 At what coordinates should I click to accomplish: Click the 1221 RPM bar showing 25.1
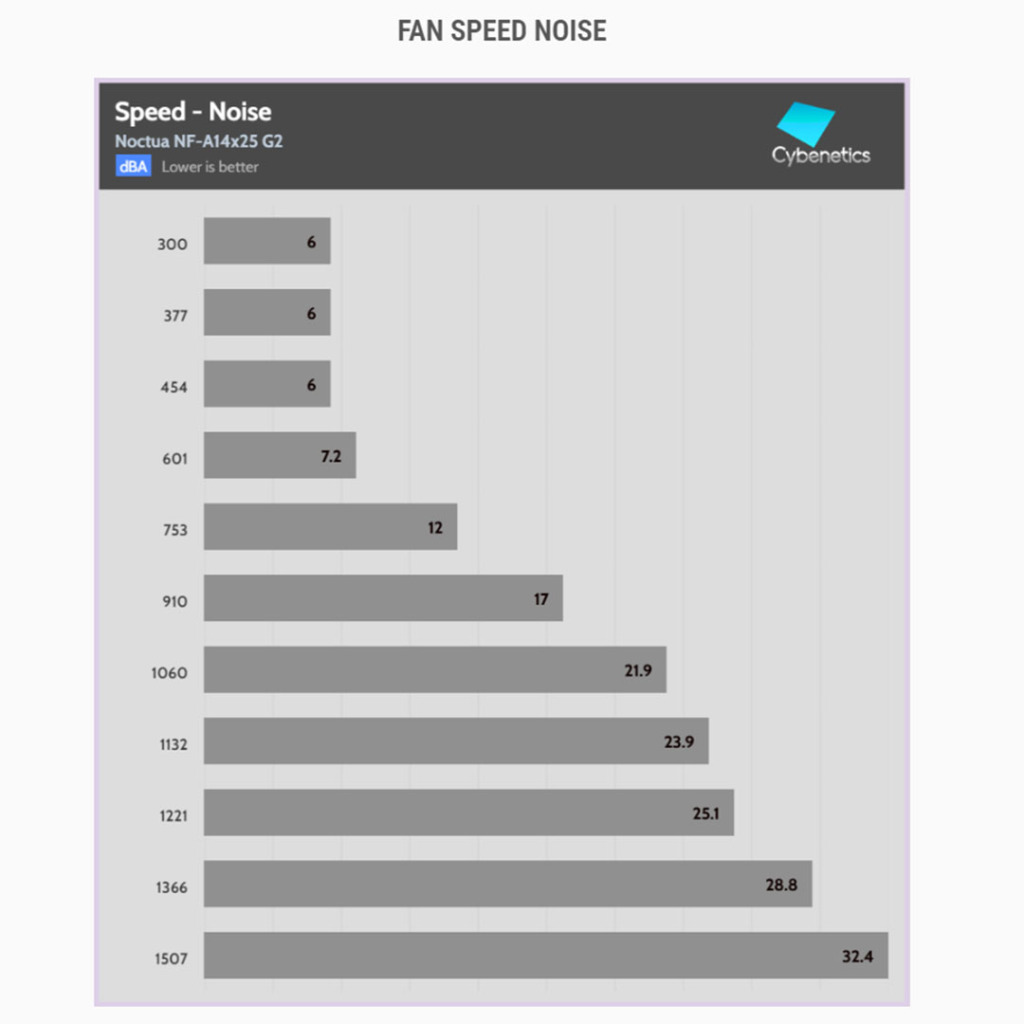point(469,813)
